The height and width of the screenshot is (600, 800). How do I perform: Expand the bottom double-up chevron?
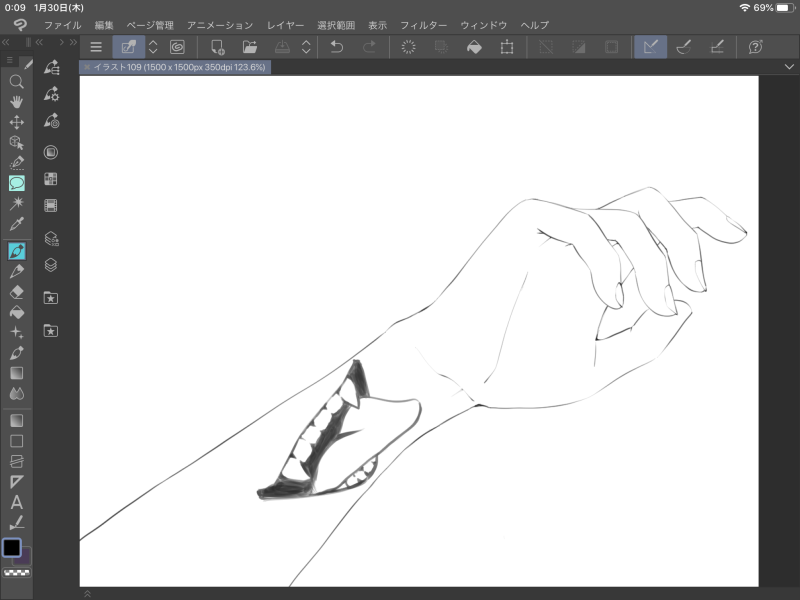(87, 594)
